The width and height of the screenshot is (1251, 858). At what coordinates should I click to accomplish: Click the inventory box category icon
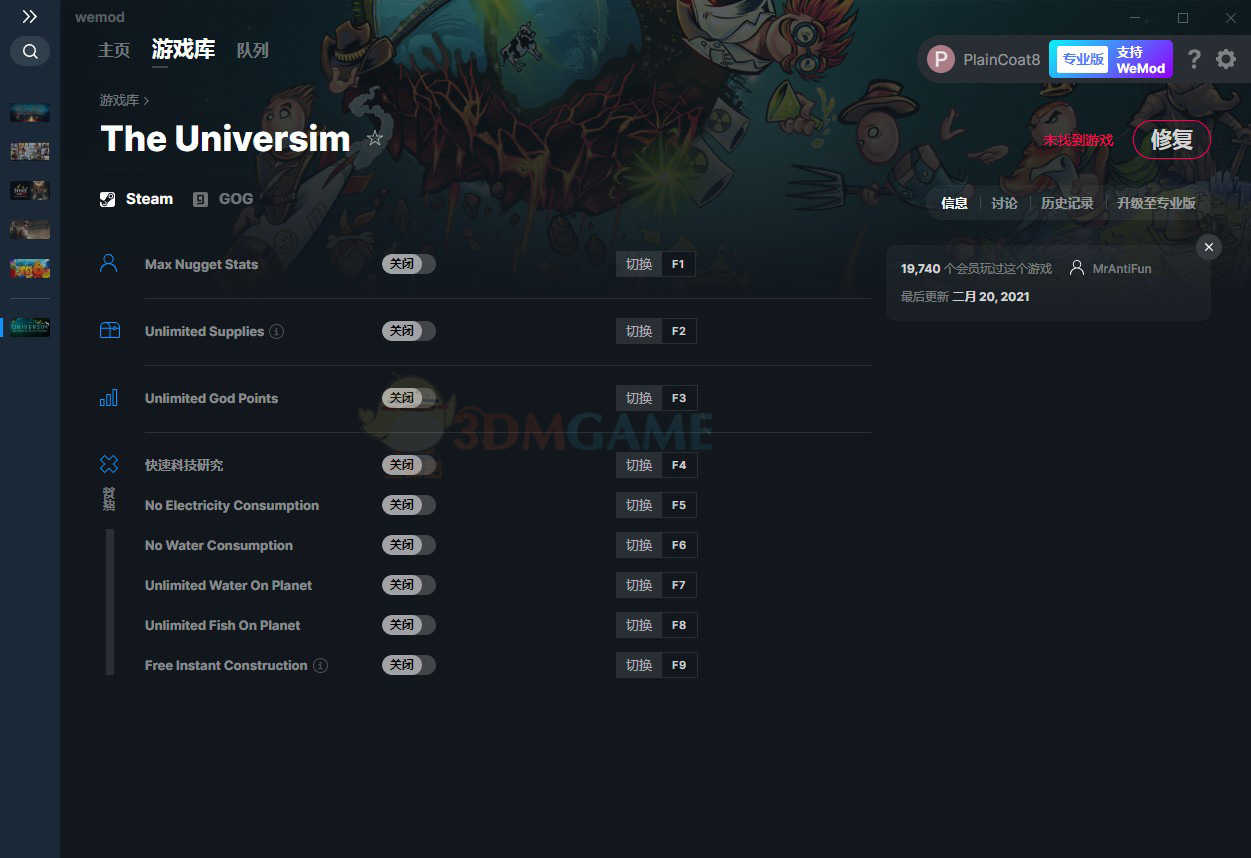point(109,330)
